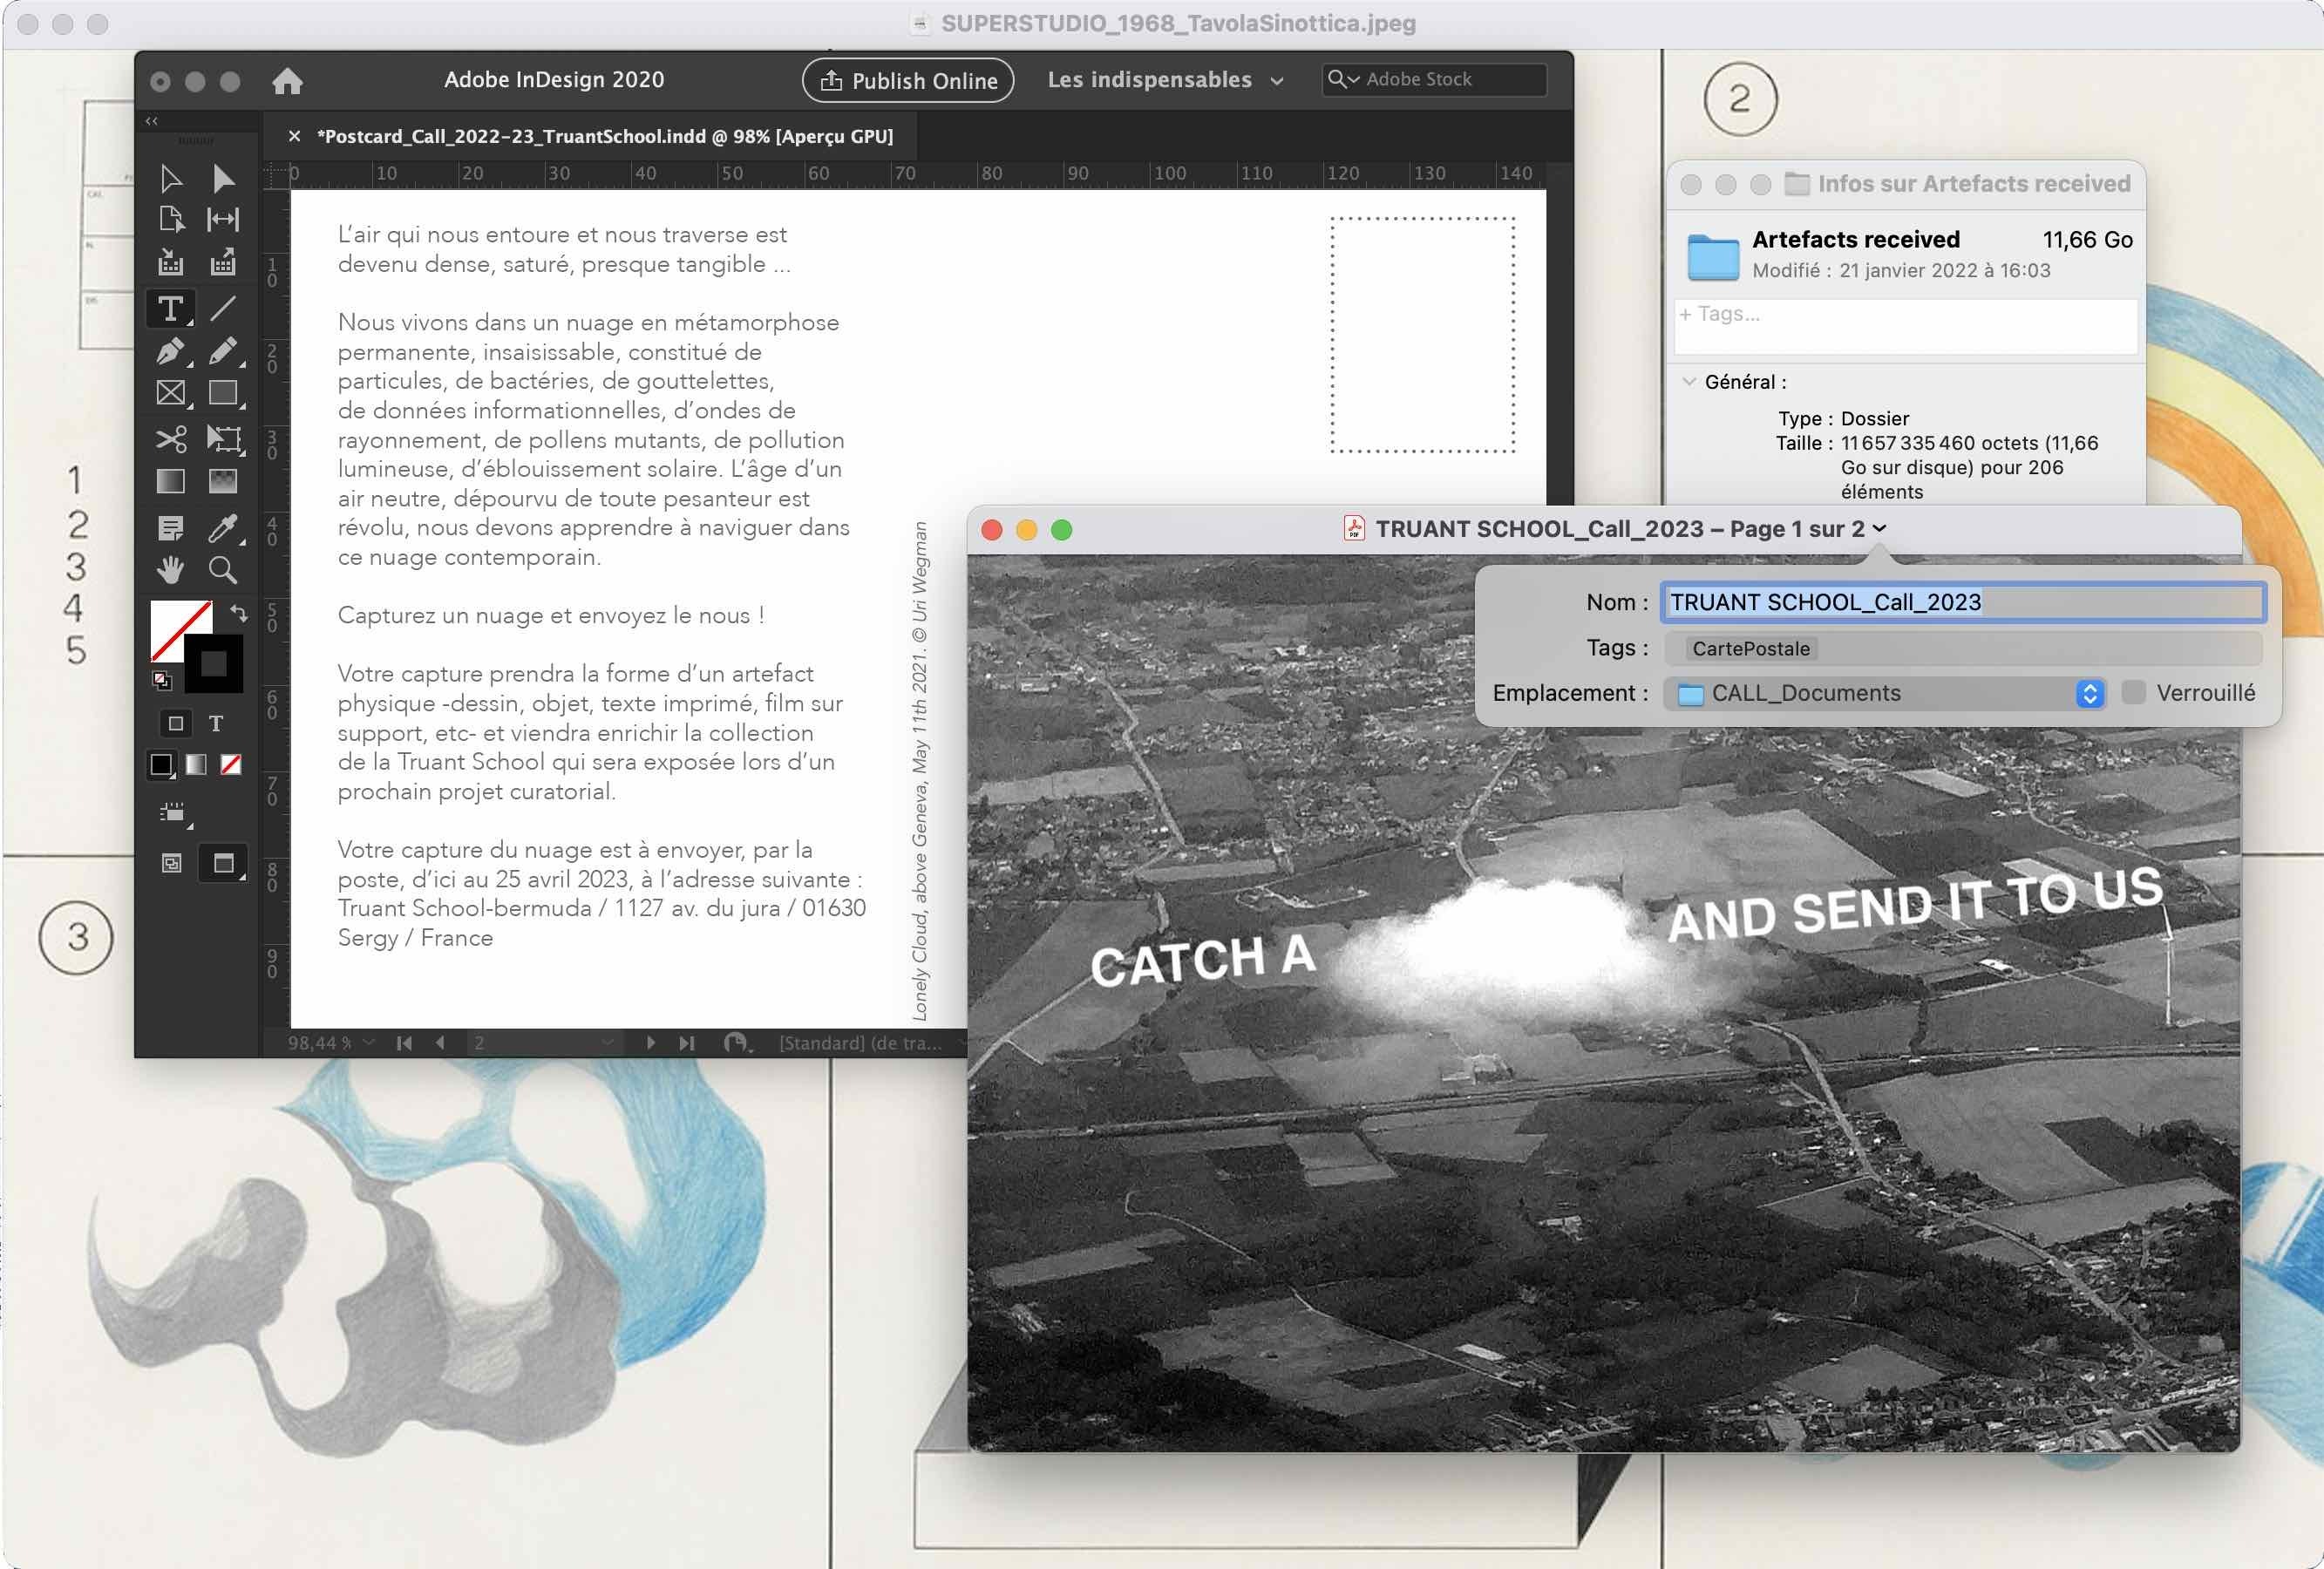Select the Pencil tool

tap(223, 351)
